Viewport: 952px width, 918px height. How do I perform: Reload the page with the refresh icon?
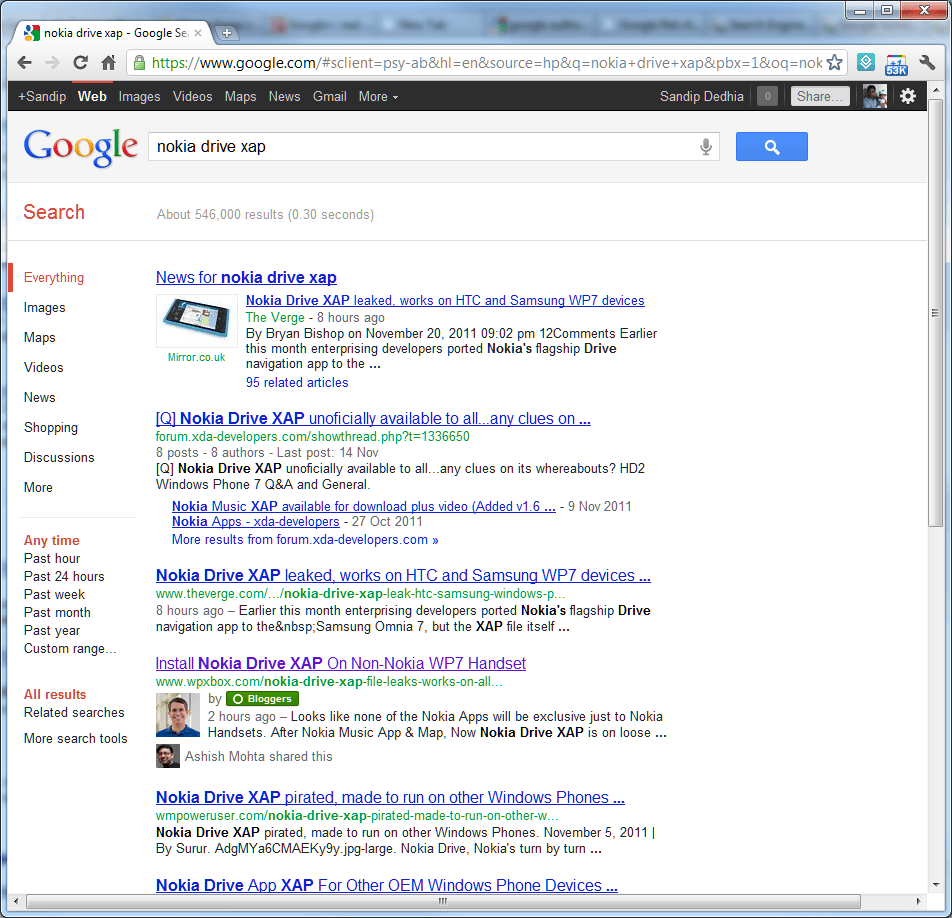click(81, 63)
